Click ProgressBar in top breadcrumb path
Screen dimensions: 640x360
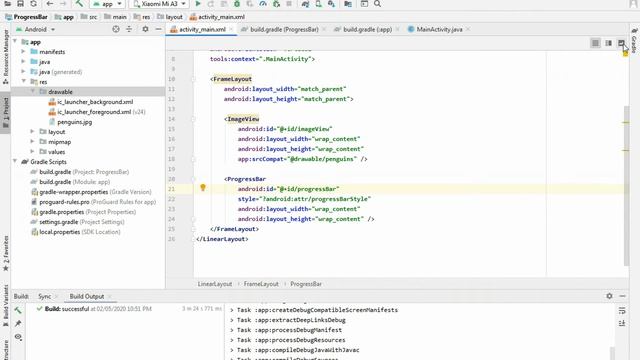(x=27, y=17)
